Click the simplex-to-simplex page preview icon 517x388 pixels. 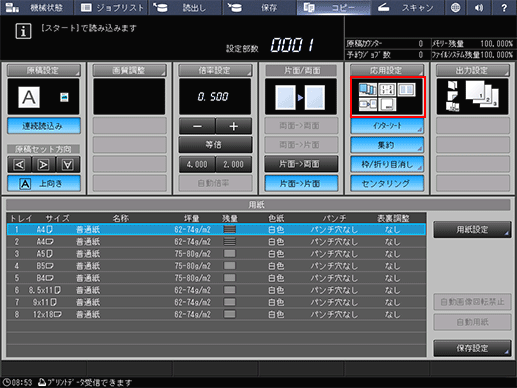click(300, 97)
